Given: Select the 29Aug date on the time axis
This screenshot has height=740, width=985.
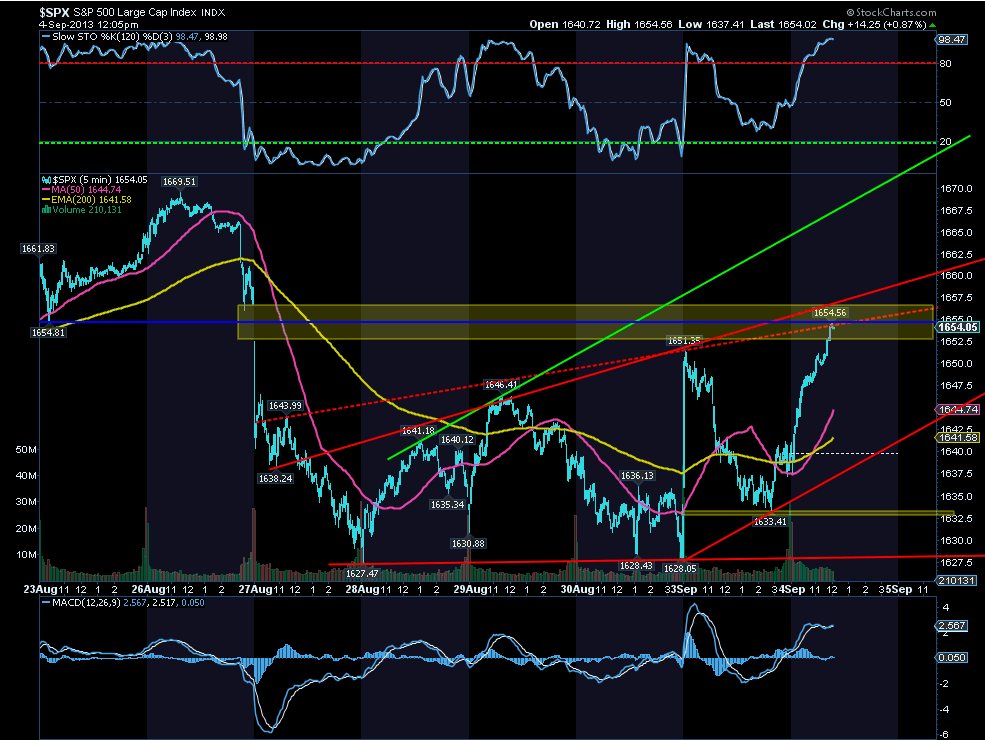Looking at the screenshot, I should click(471, 589).
